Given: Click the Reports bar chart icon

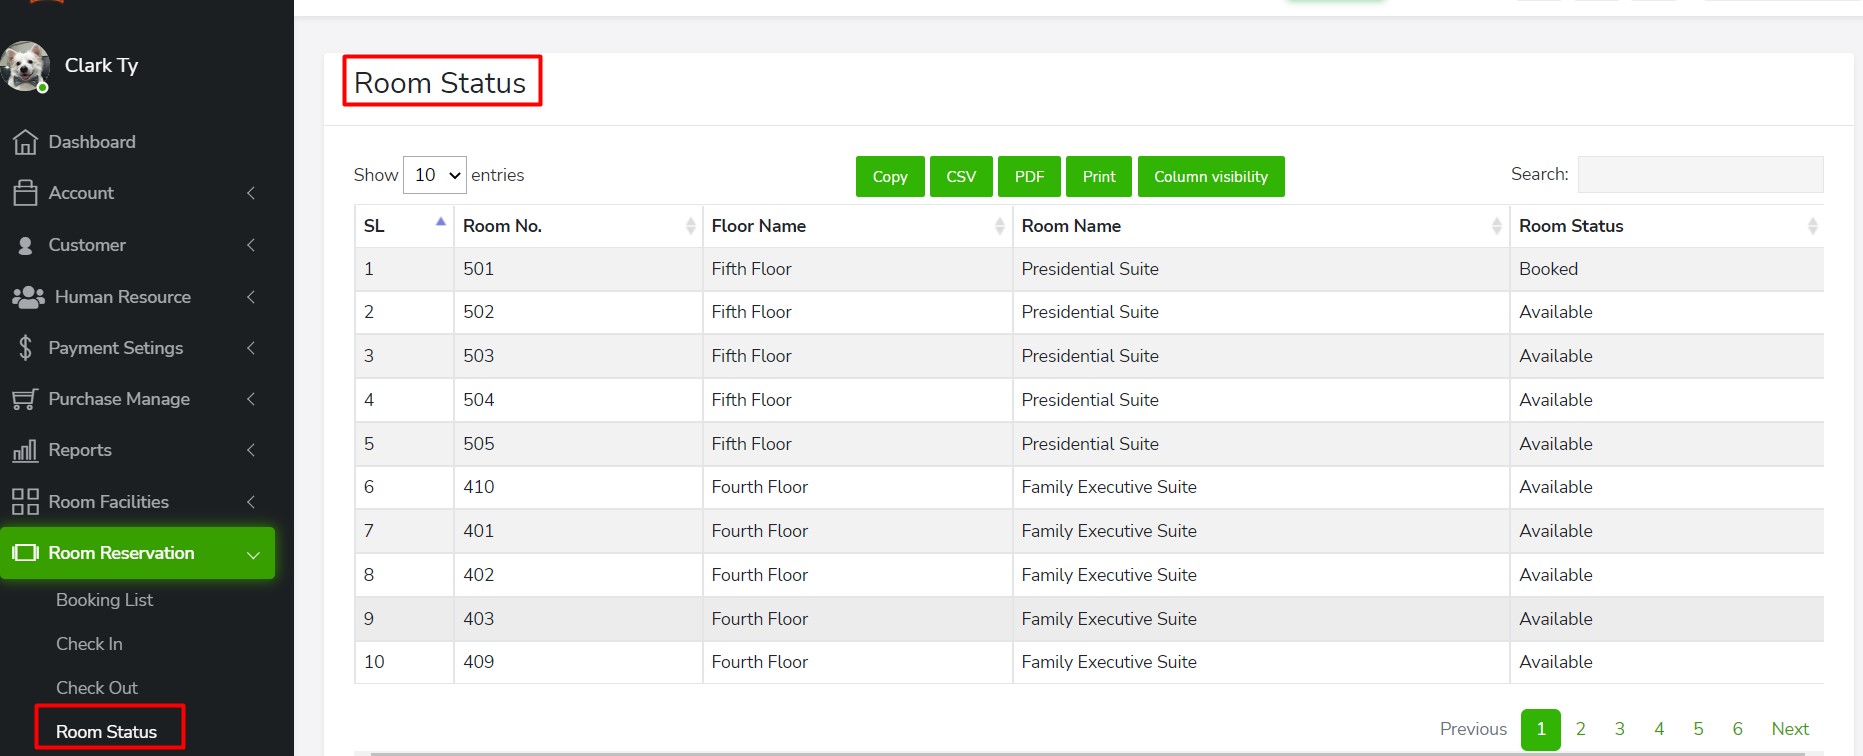Looking at the screenshot, I should pos(25,451).
